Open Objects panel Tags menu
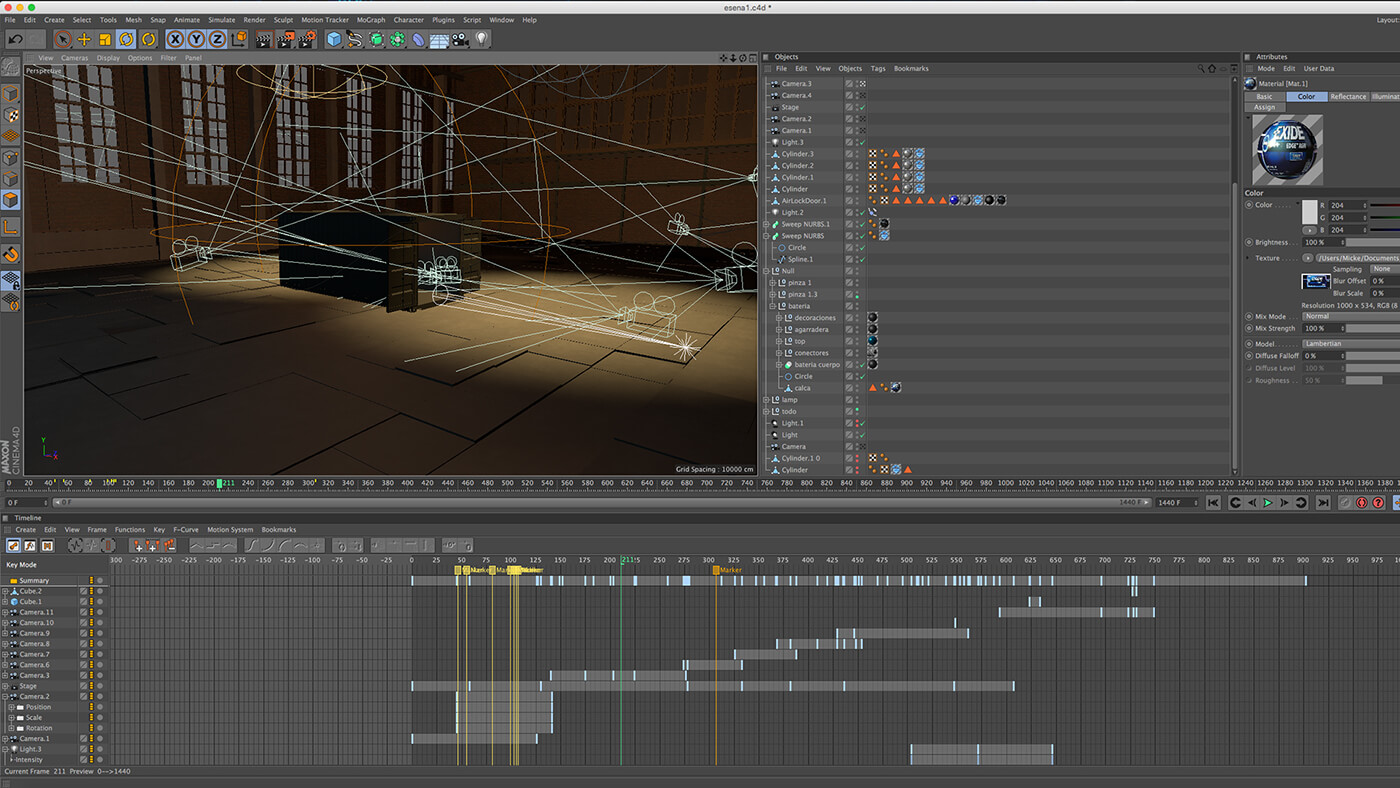Screen dimensions: 1400x788 [x=878, y=69]
